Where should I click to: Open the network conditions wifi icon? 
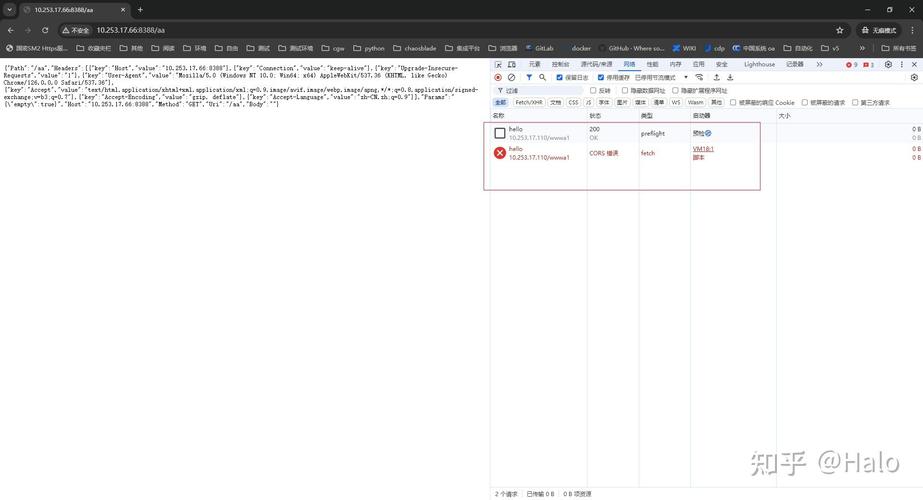coord(699,77)
